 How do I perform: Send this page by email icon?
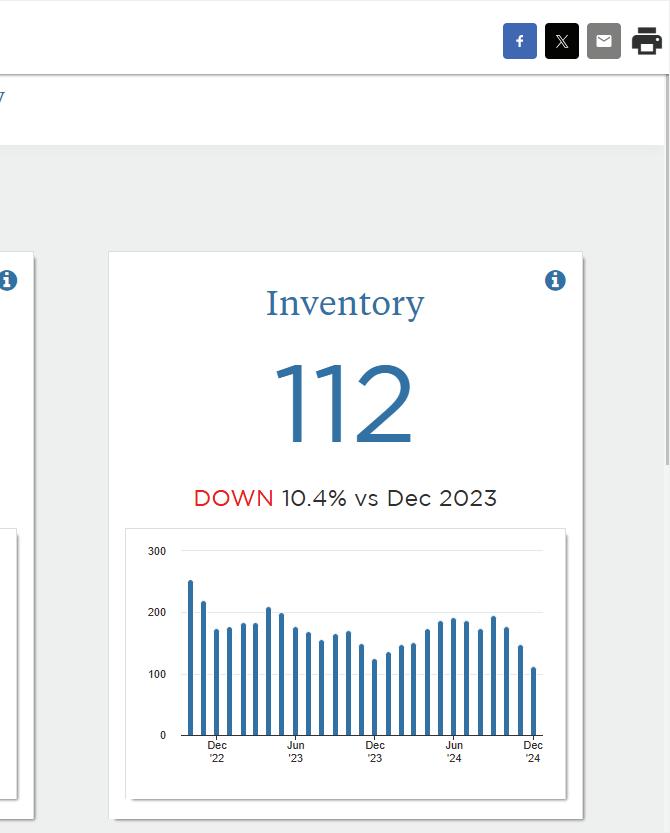[x=604, y=41]
